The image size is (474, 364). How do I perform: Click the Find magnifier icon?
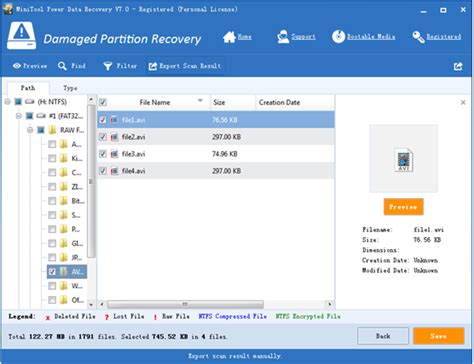(62, 66)
